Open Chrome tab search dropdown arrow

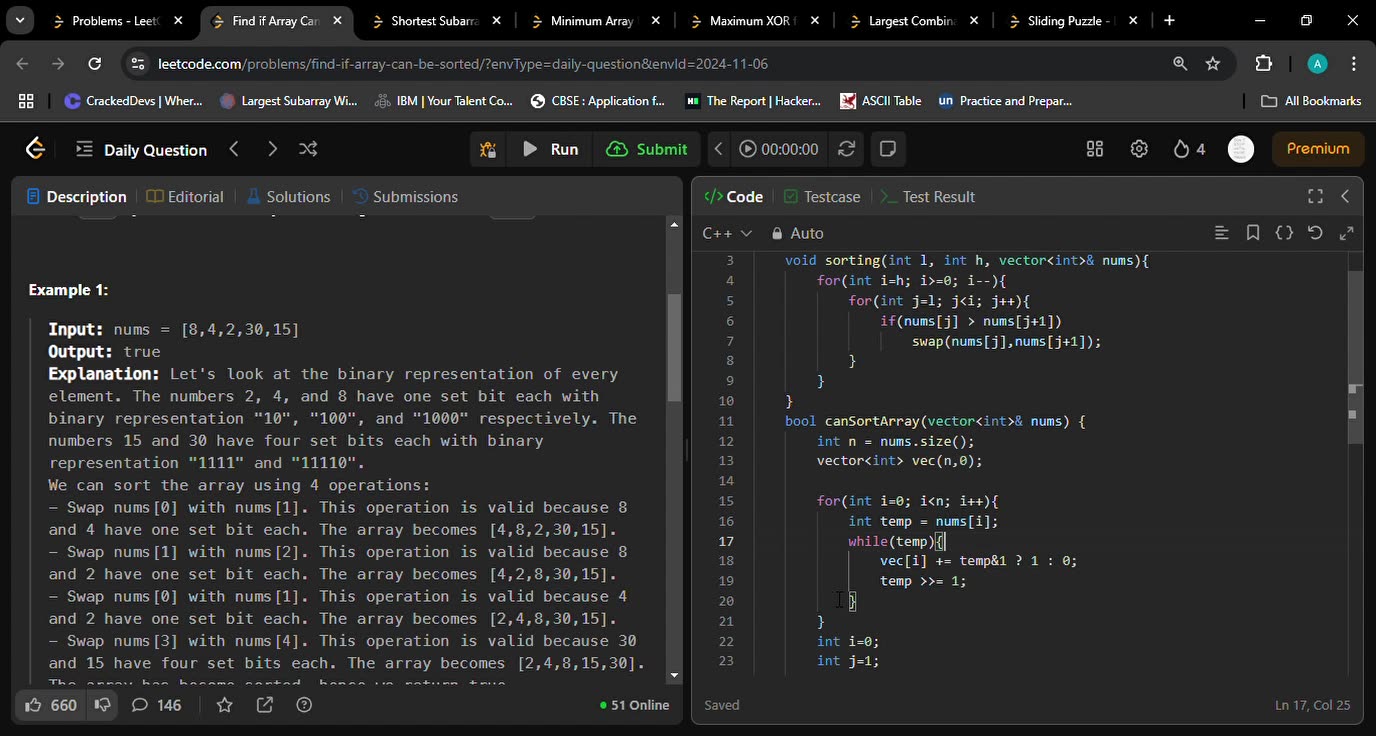[19, 20]
